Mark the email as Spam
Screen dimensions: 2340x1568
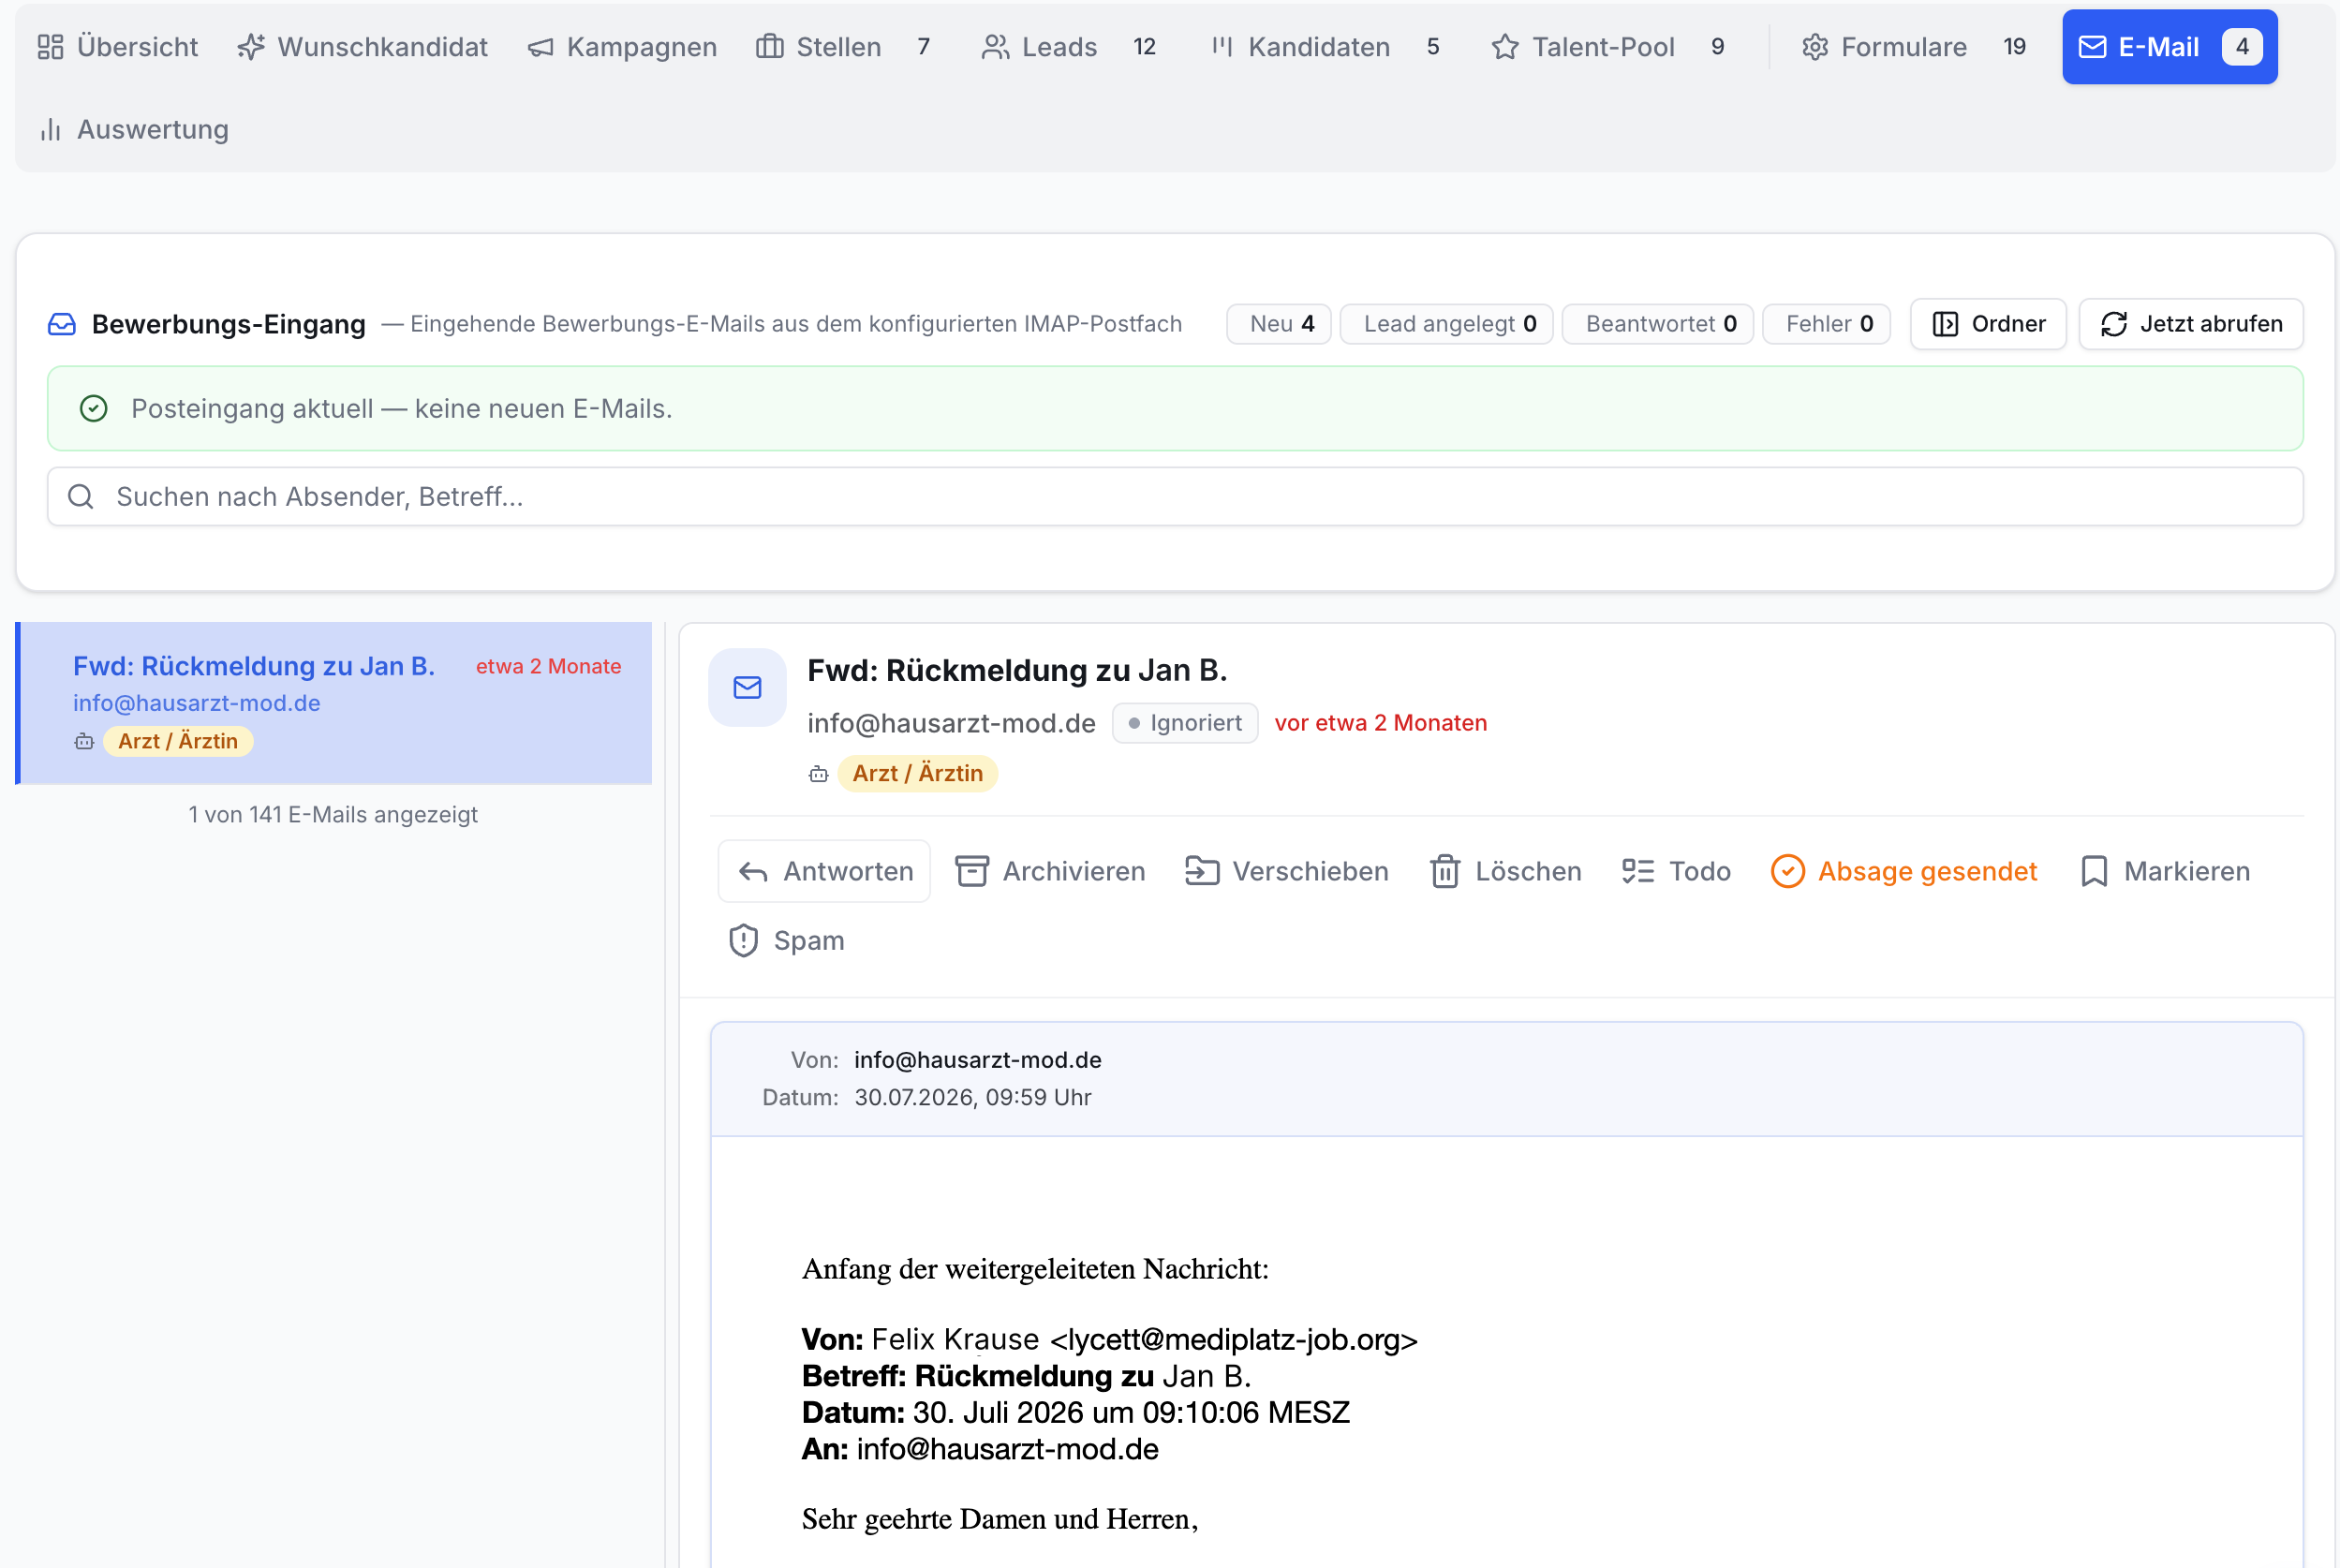coord(786,940)
